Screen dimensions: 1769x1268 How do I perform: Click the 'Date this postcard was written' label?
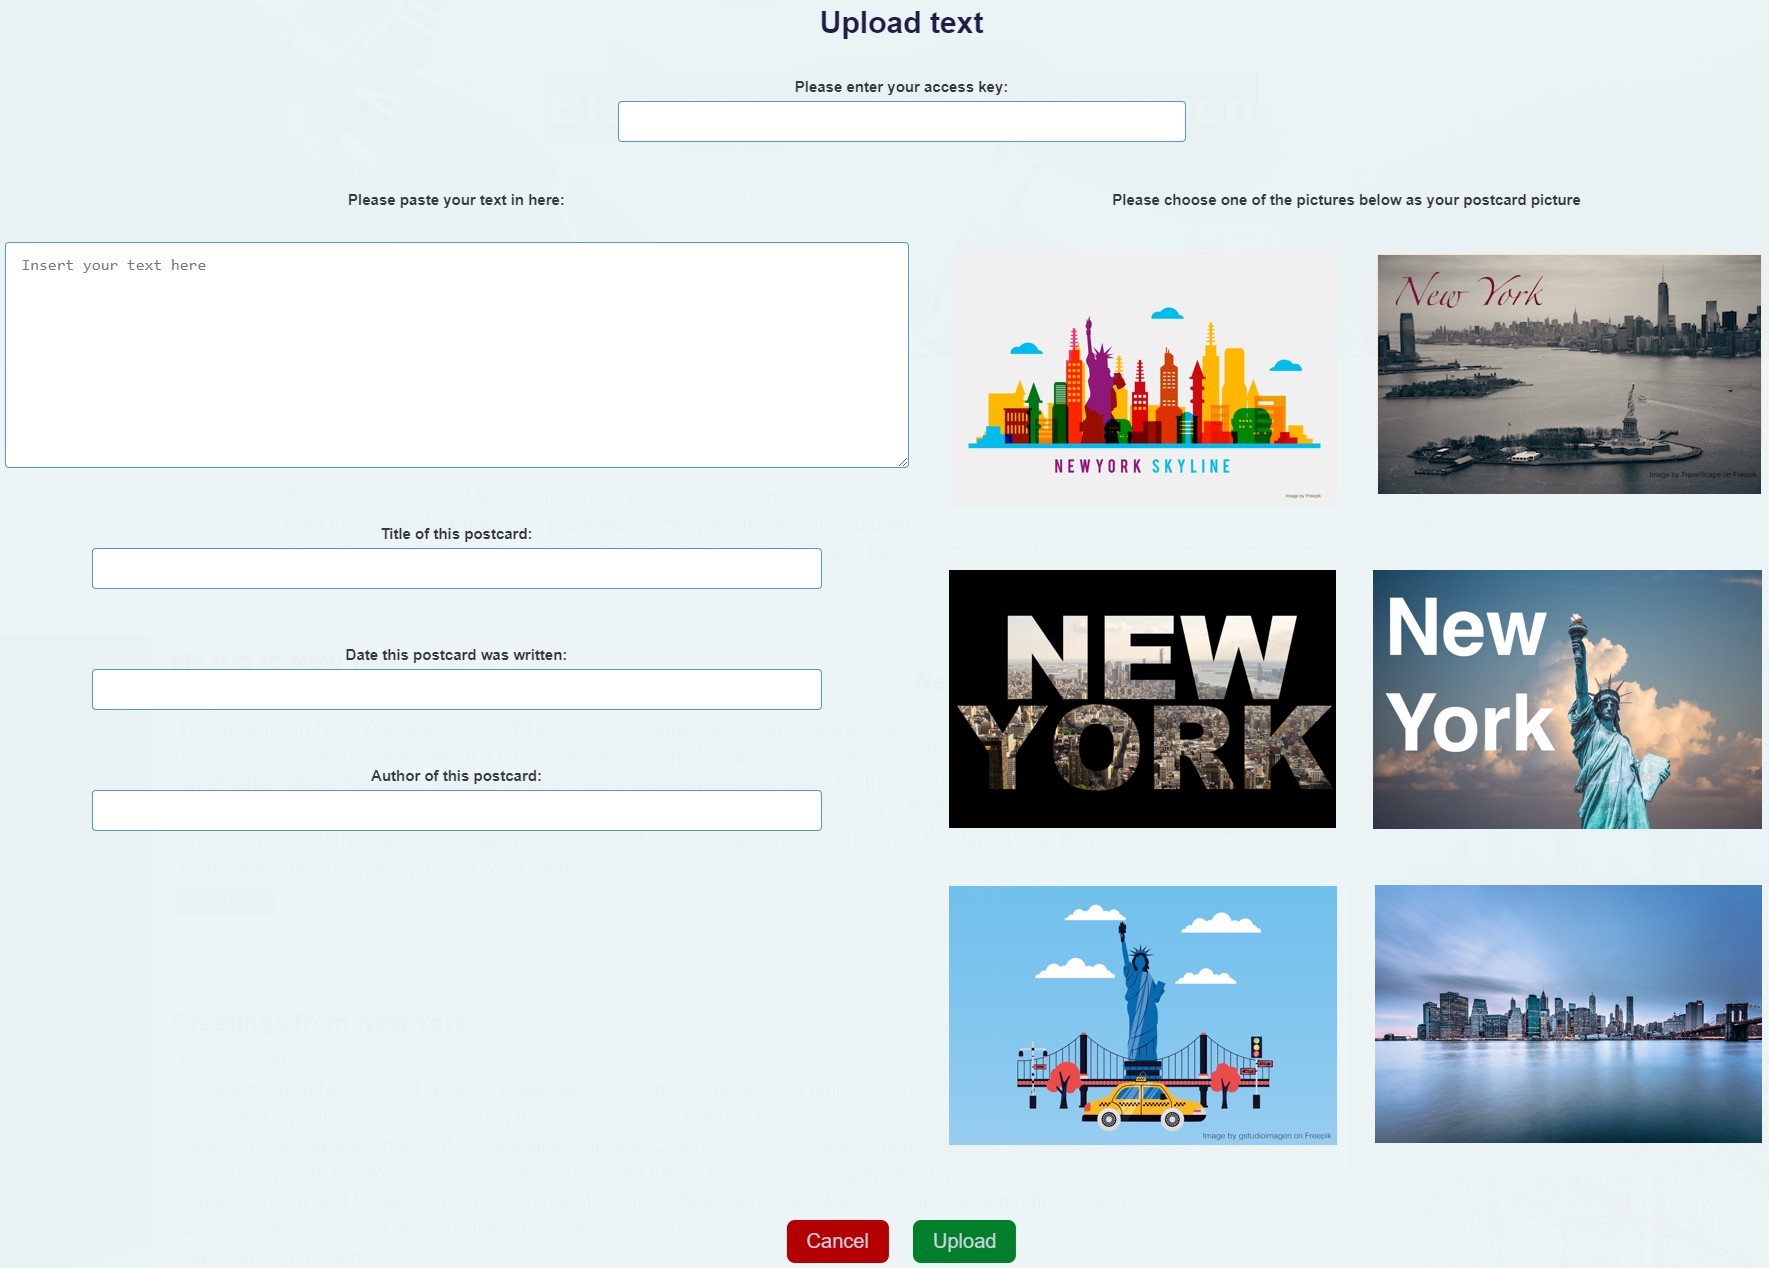coord(456,655)
